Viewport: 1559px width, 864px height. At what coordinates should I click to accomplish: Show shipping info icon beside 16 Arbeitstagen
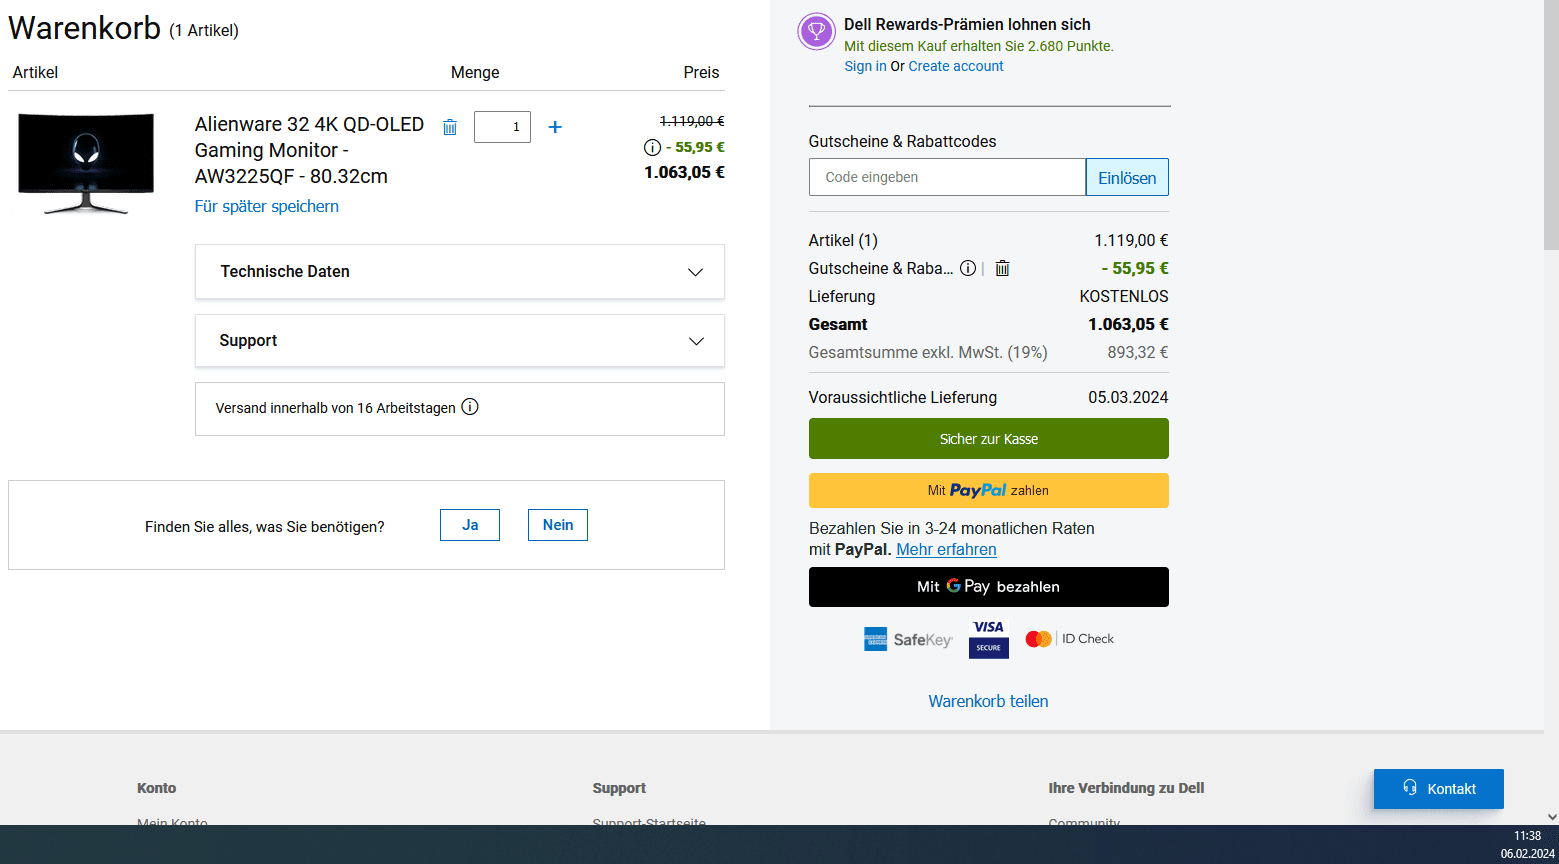(x=470, y=407)
